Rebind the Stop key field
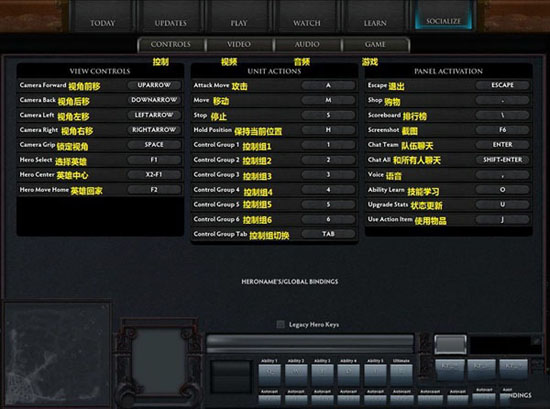The height and width of the screenshot is (409, 550). [328, 115]
